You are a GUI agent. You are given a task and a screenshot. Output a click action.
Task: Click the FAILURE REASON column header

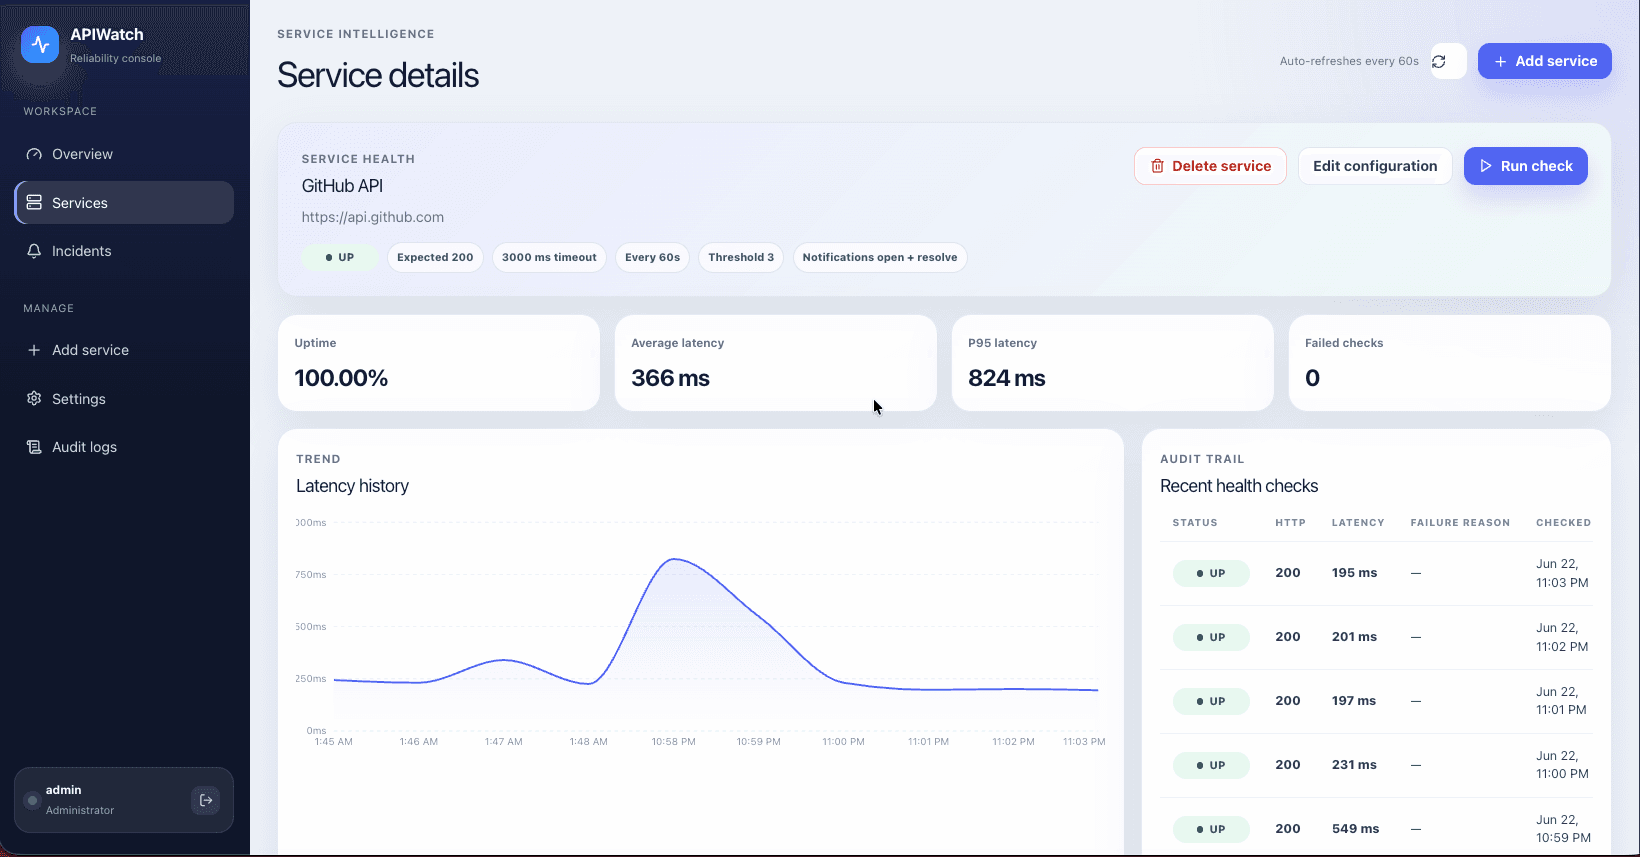point(1460,523)
